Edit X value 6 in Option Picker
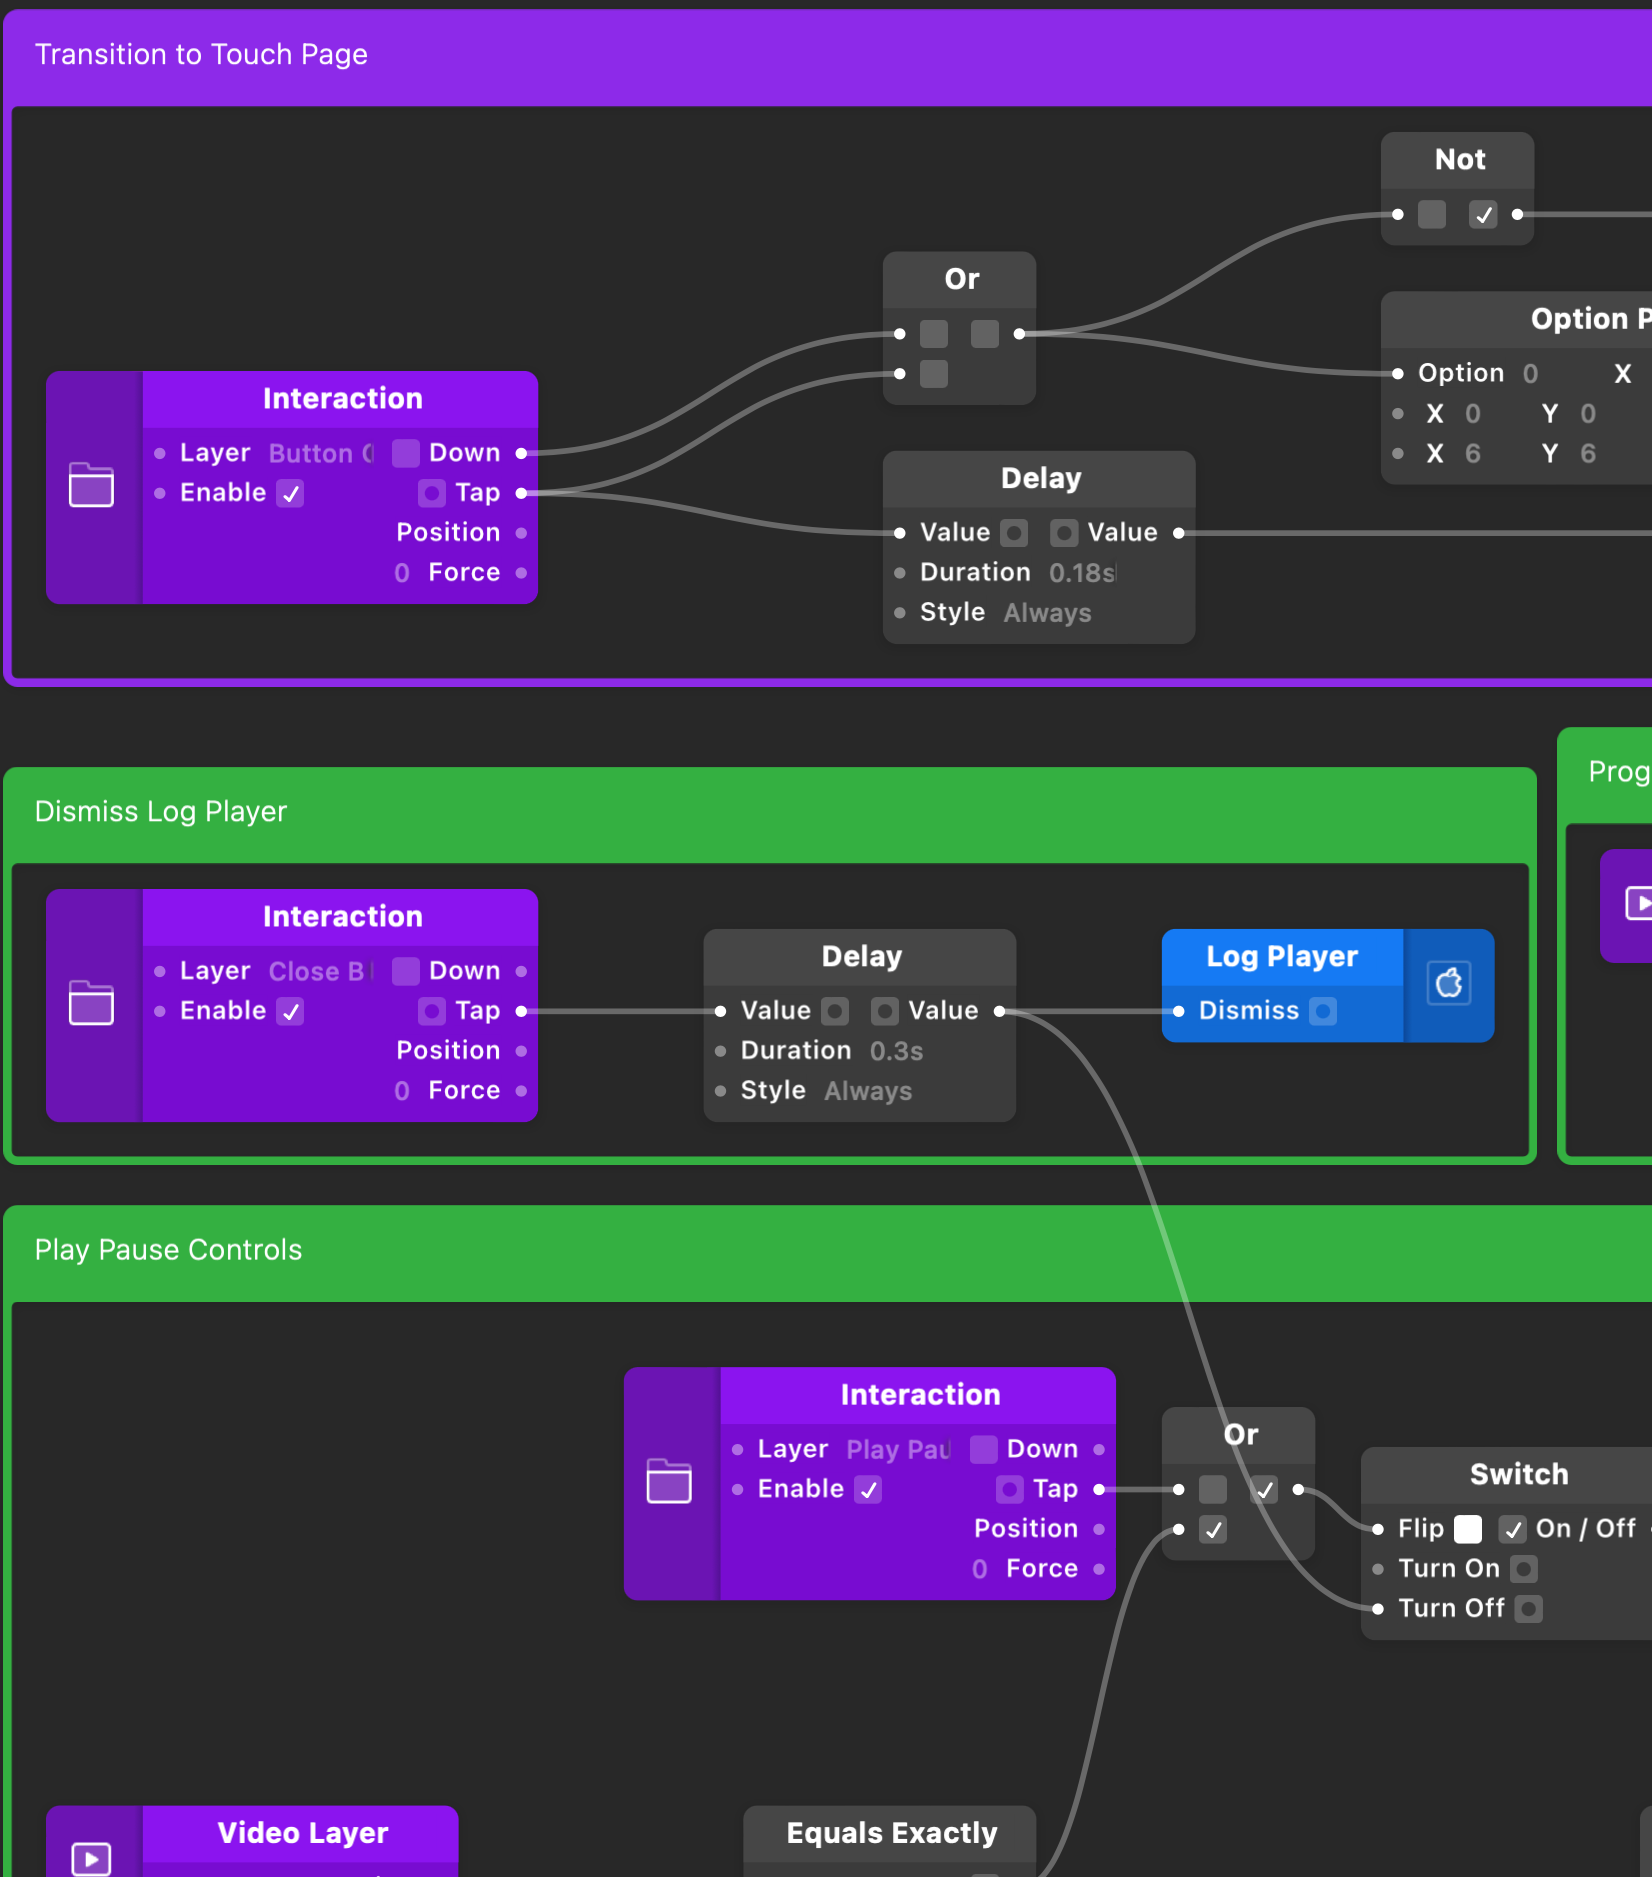 pos(1472,454)
